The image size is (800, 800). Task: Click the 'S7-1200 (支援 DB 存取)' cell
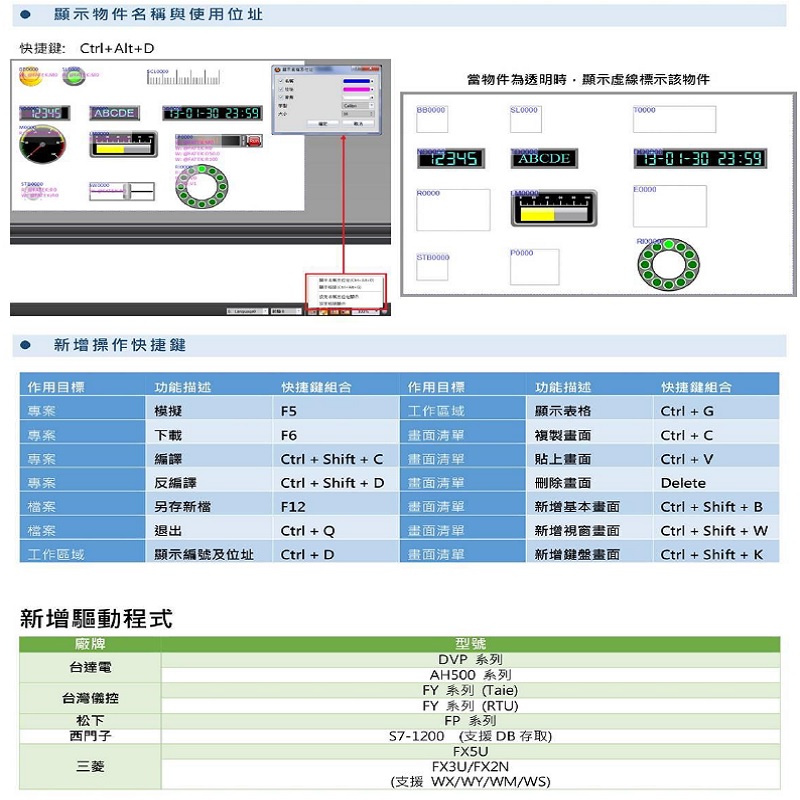[470, 736]
